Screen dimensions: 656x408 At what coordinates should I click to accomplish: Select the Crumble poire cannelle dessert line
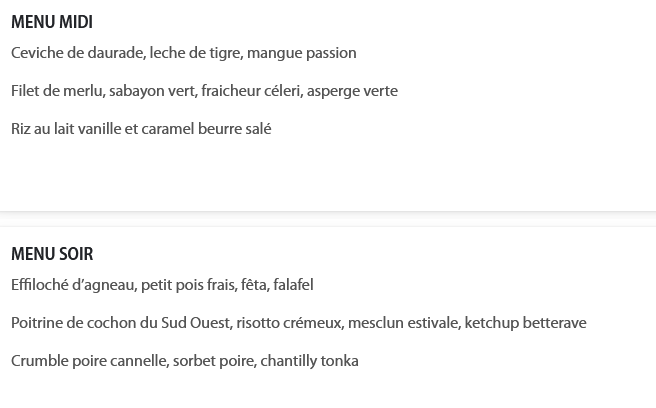tap(184, 361)
